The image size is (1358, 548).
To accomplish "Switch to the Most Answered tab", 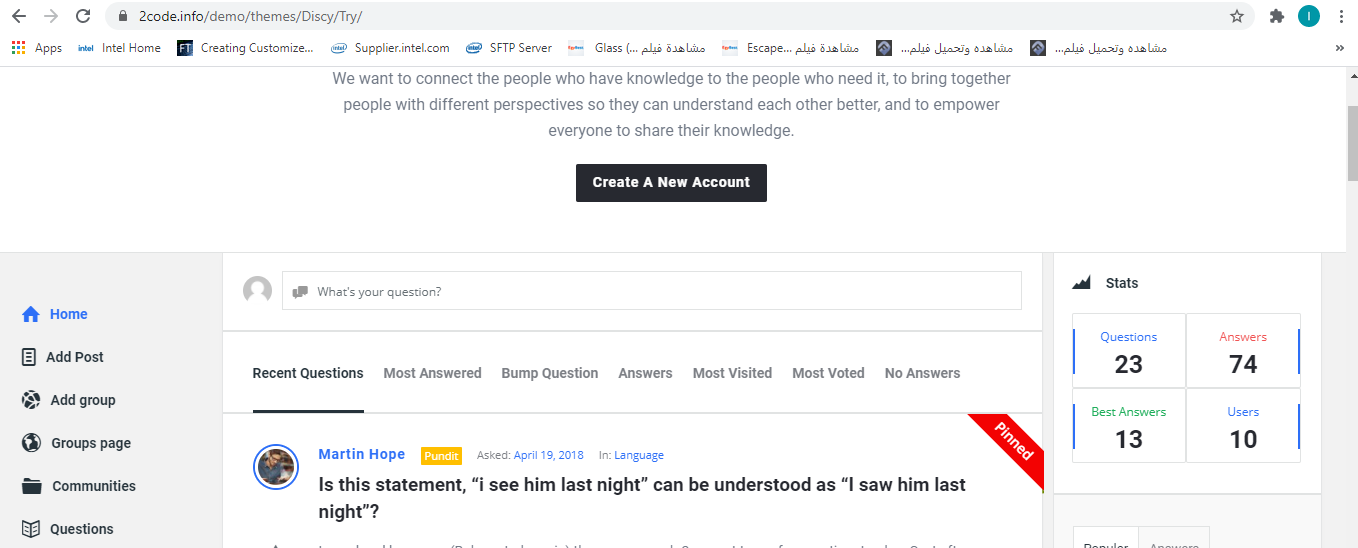I will click(432, 373).
